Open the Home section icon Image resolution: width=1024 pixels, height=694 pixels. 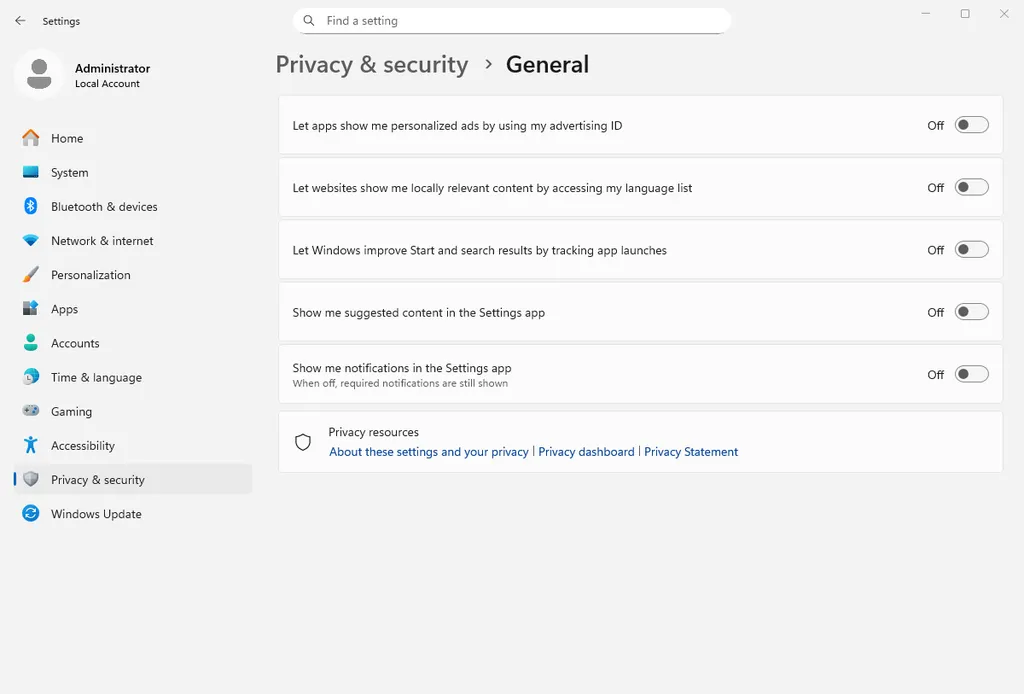(30, 138)
